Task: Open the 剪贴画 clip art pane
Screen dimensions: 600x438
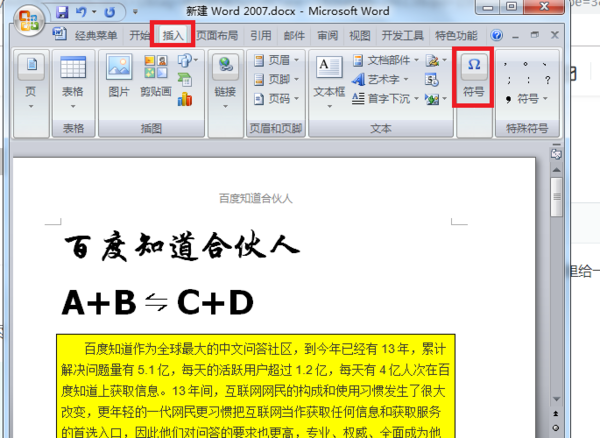Action: (156, 75)
